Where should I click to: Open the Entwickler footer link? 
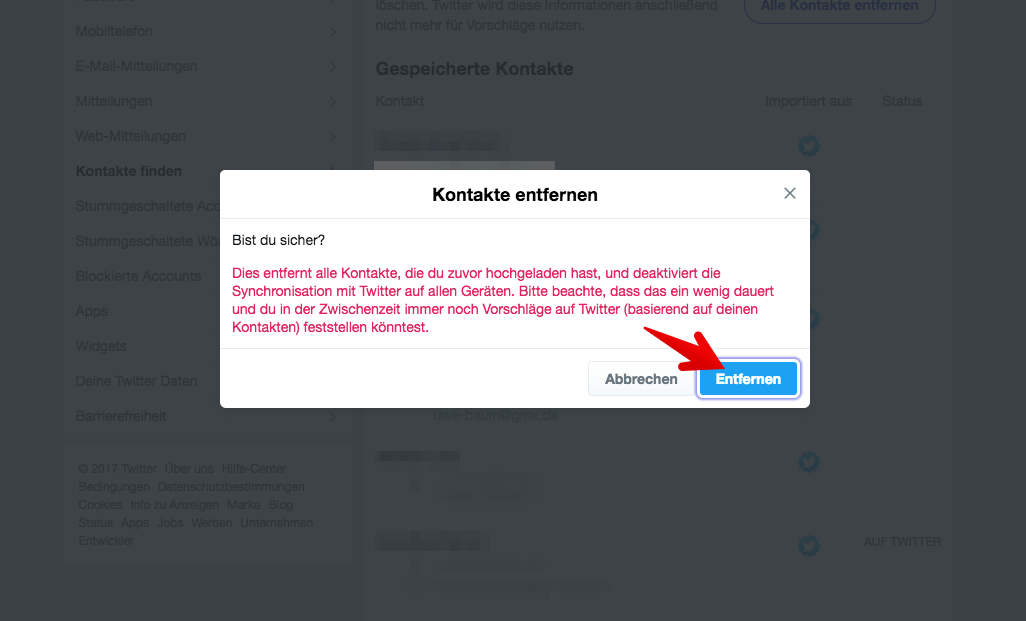(106, 541)
